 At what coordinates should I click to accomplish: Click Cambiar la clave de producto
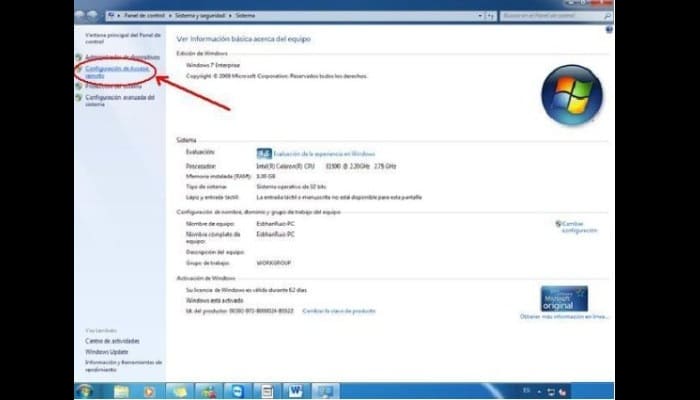click(x=339, y=311)
